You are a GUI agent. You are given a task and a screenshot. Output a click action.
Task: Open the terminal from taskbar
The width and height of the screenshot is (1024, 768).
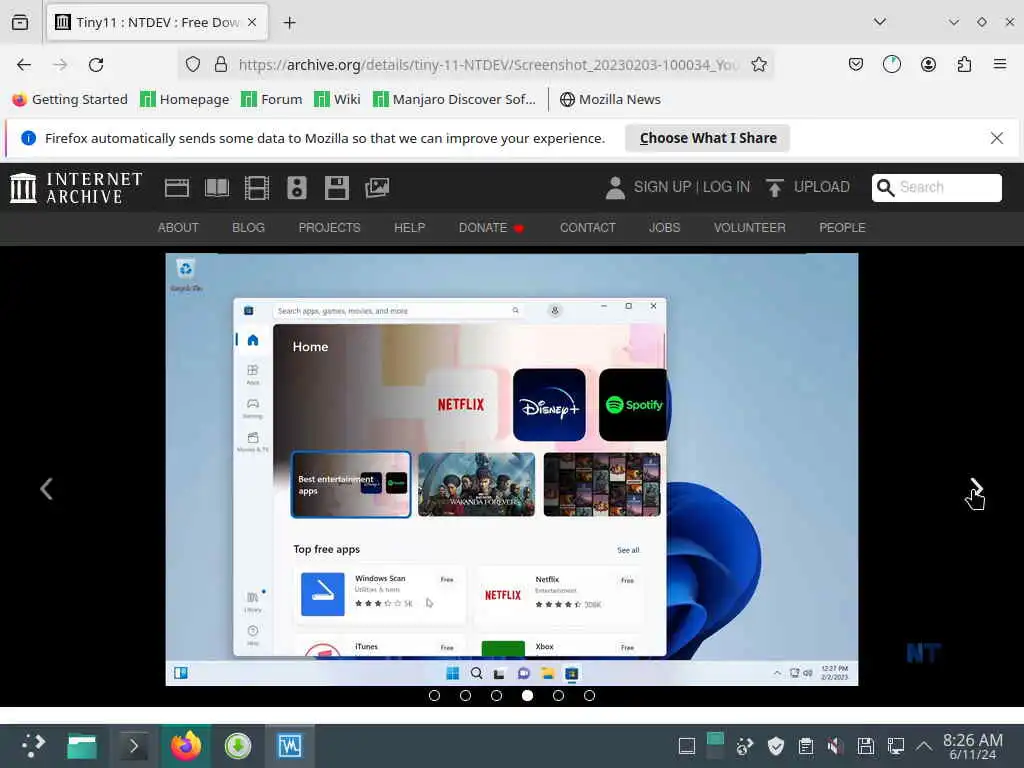coord(134,746)
